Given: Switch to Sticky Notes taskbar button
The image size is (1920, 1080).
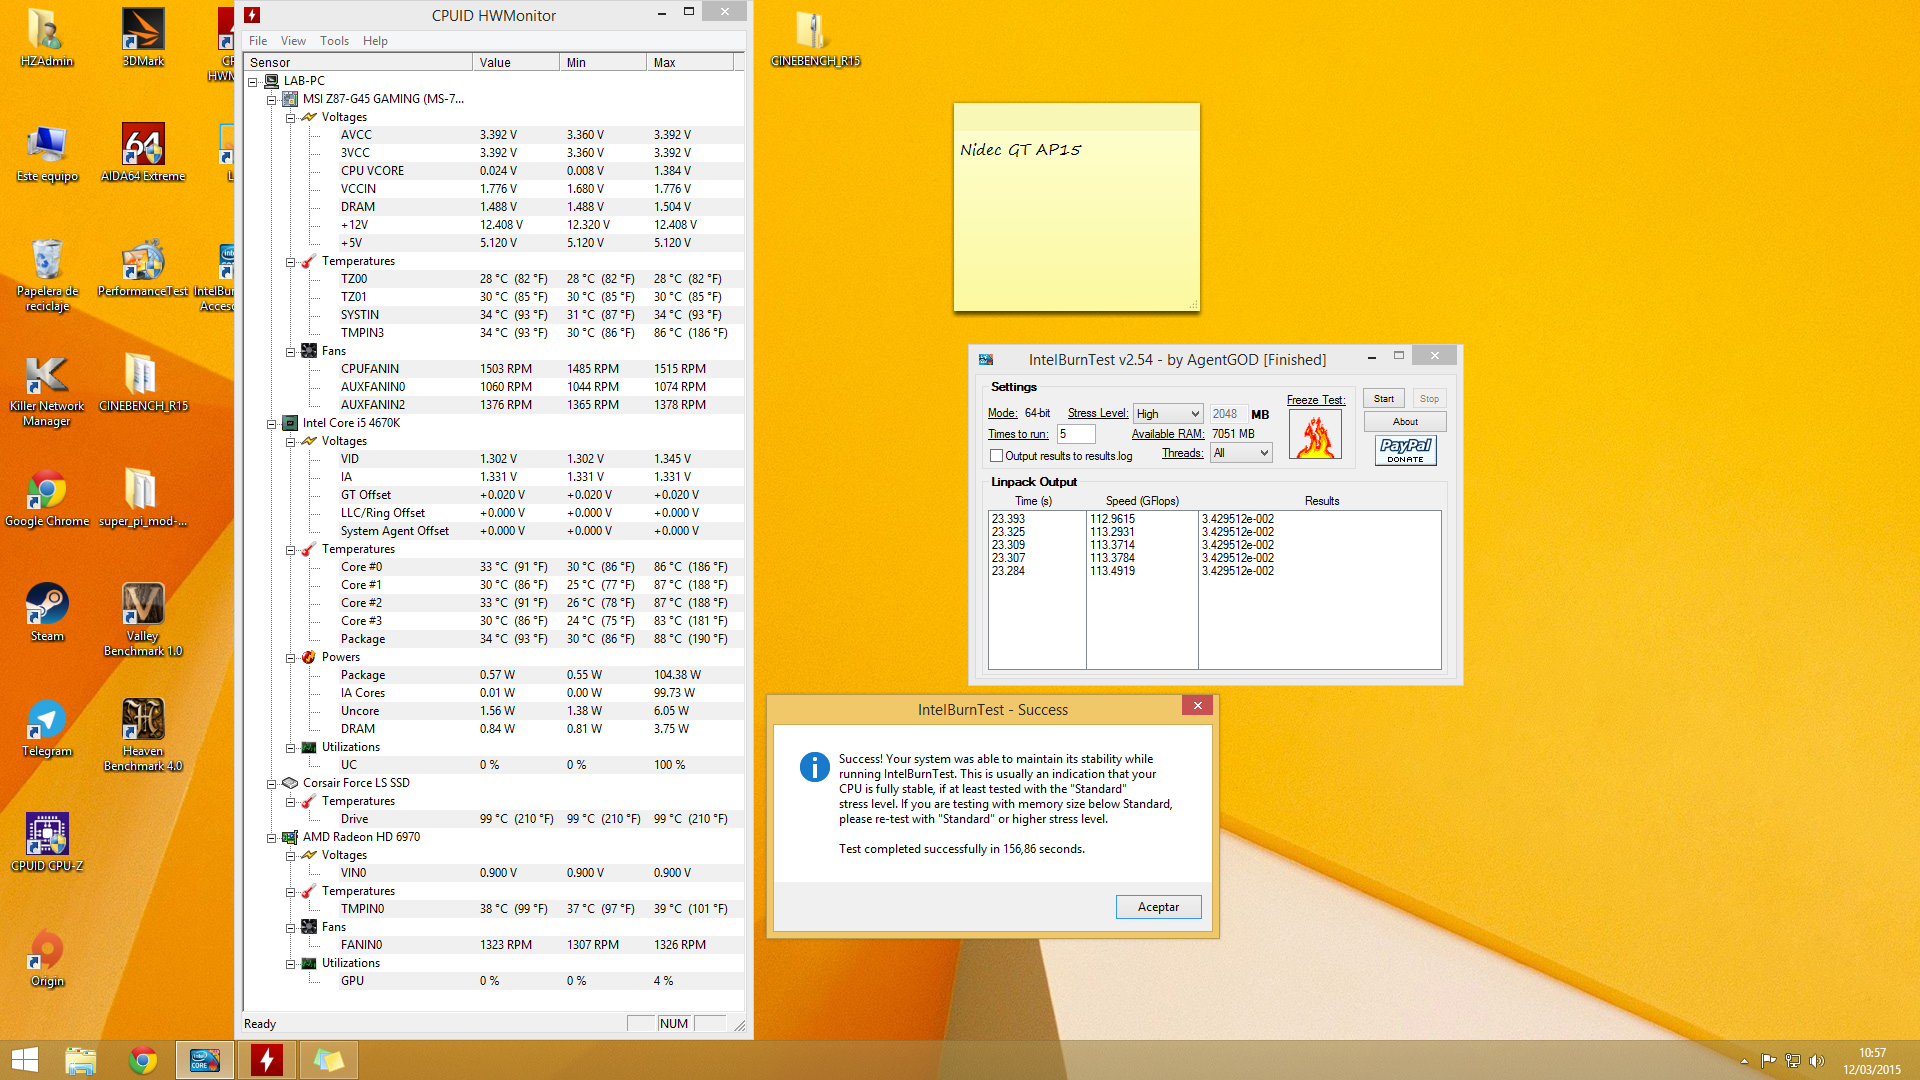Looking at the screenshot, I should pyautogui.click(x=328, y=1060).
